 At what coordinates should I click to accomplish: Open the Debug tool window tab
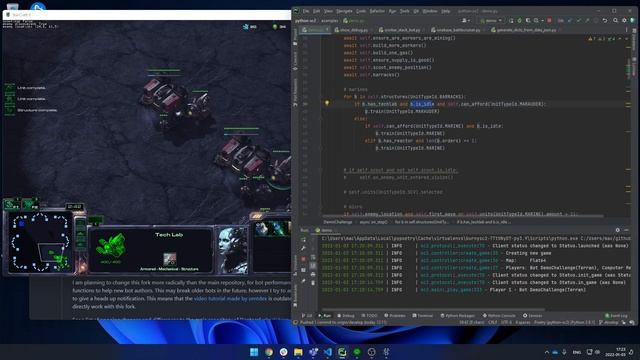click(x=346, y=316)
